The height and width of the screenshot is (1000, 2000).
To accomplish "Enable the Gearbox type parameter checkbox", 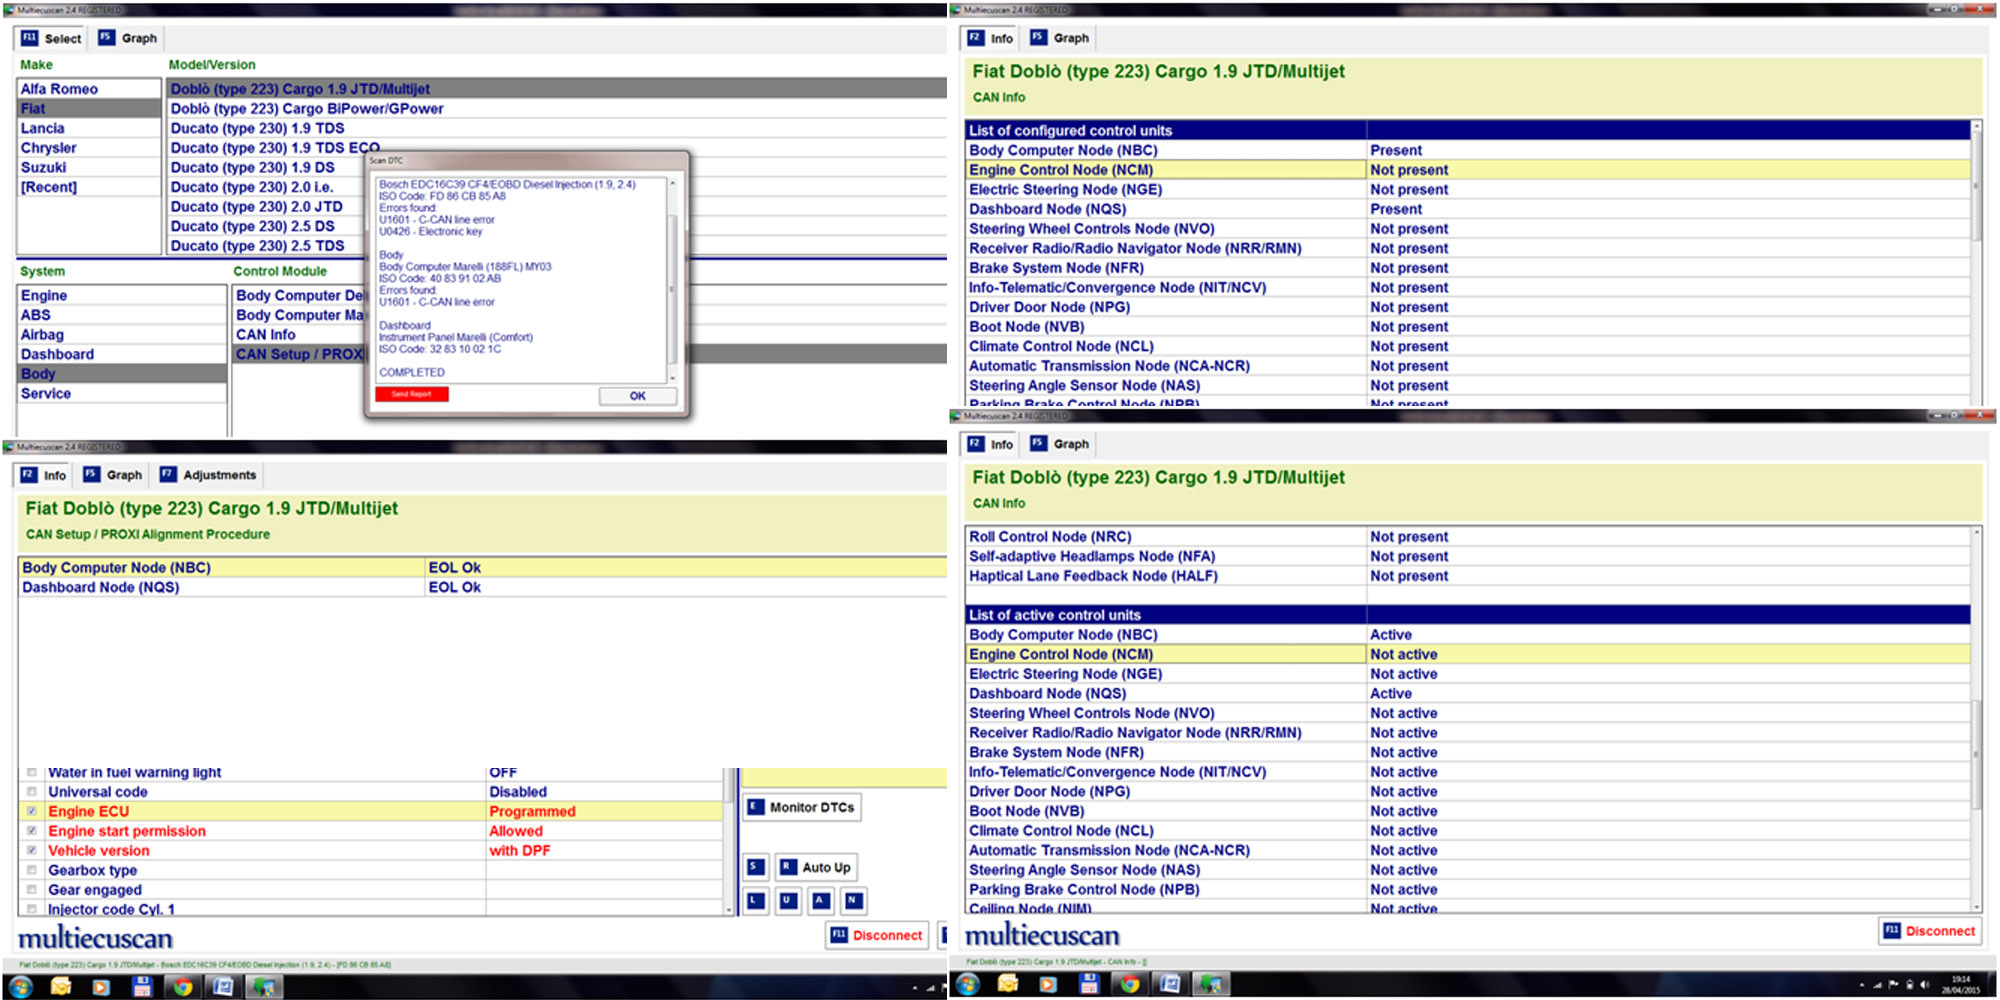I will [32, 870].
